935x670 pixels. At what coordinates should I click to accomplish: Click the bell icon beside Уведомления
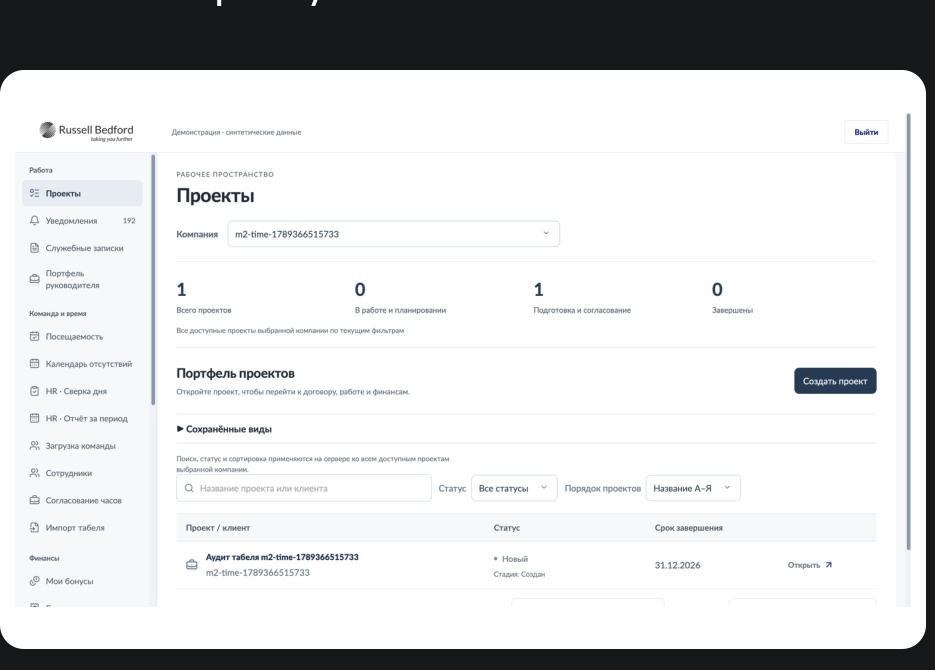coord(35,221)
